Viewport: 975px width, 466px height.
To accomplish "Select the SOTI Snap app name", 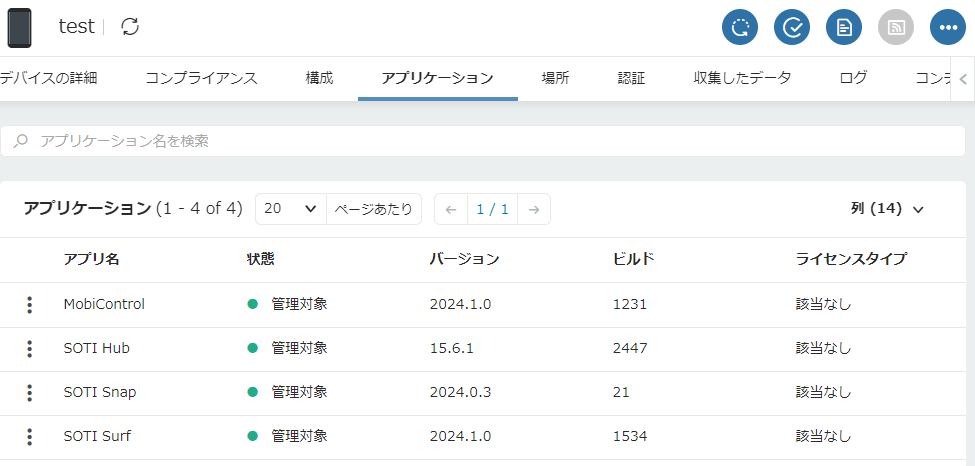I will tap(99, 393).
